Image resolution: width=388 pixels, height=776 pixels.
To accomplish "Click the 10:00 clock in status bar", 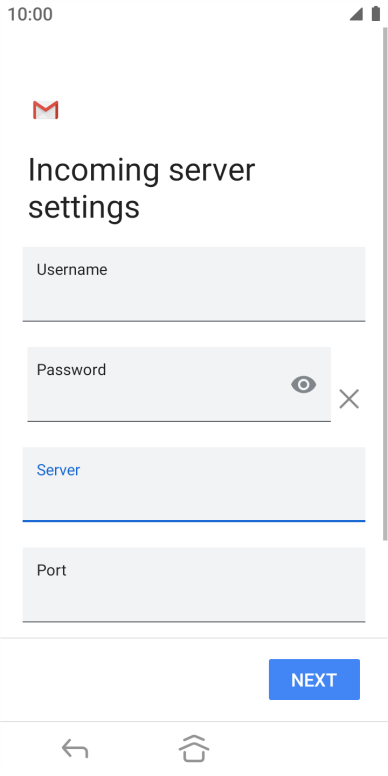I will [30, 14].
